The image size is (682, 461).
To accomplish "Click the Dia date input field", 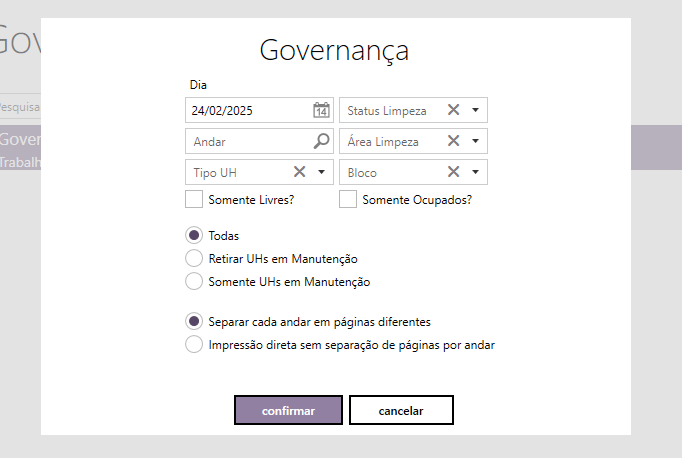I will click(x=247, y=110).
